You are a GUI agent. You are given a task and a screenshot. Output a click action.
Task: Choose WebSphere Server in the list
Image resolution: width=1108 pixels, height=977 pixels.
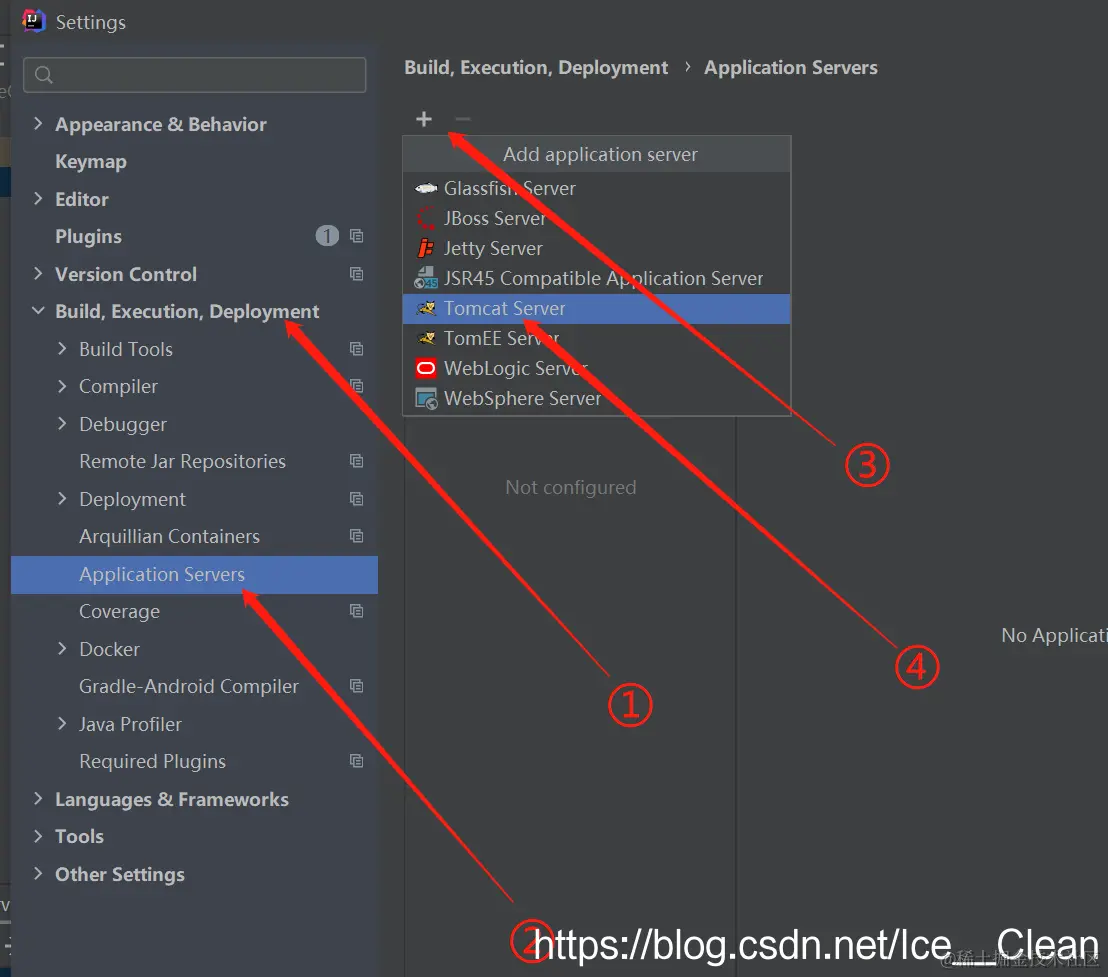596,398
